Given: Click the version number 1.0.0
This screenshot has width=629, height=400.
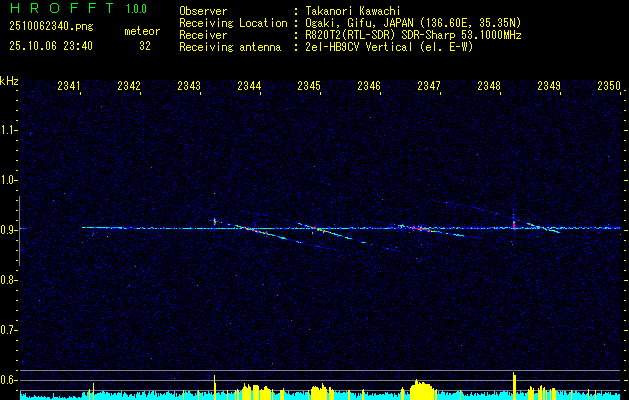Looking at the screenshot, I should coord(136,9).
